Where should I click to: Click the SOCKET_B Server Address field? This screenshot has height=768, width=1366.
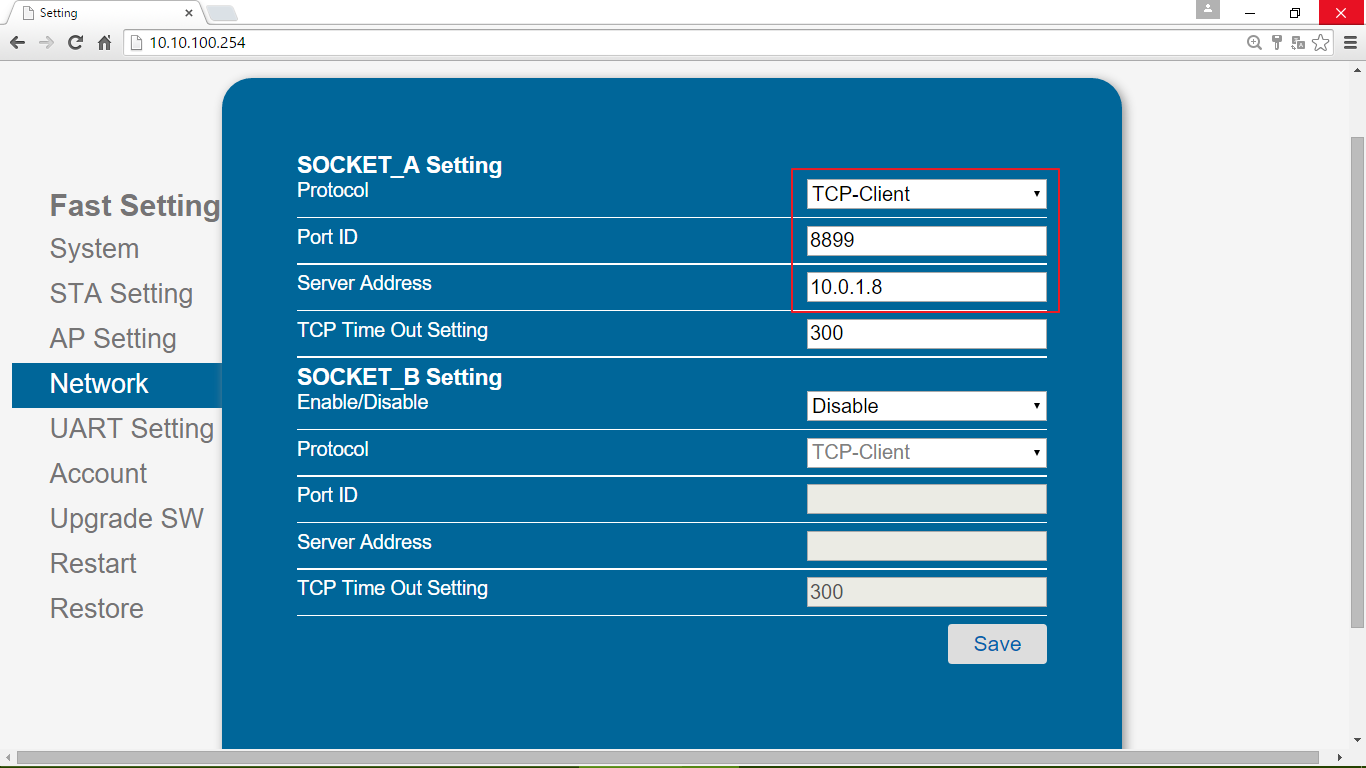point(927,546)
